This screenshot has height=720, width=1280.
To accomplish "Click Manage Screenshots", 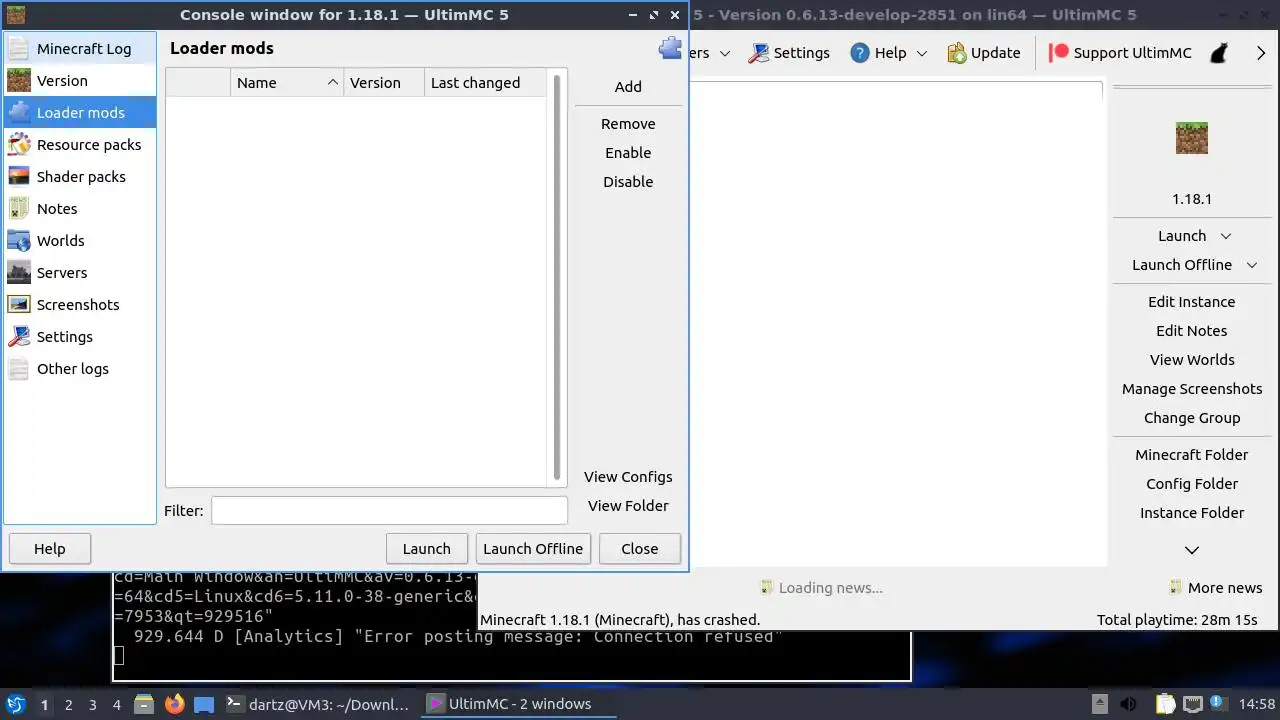I will (1192, 389).
